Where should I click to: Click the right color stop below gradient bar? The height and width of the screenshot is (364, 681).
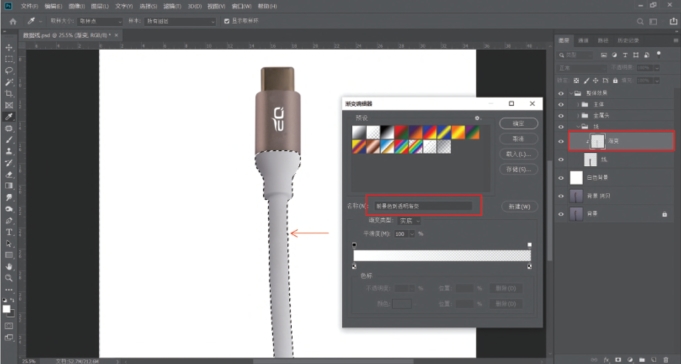coord(529,266)
